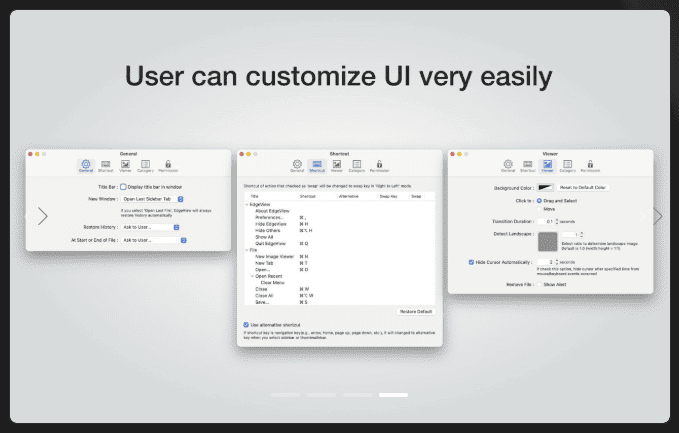679x433 pixels.
Task: Select Shortcut keyboard icon in Shortcut window
Action: pos(317,166)
